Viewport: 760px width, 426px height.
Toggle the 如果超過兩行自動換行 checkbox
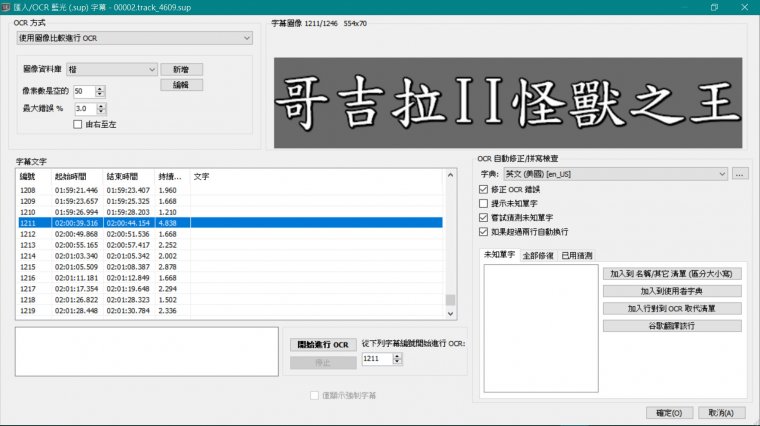483,232
